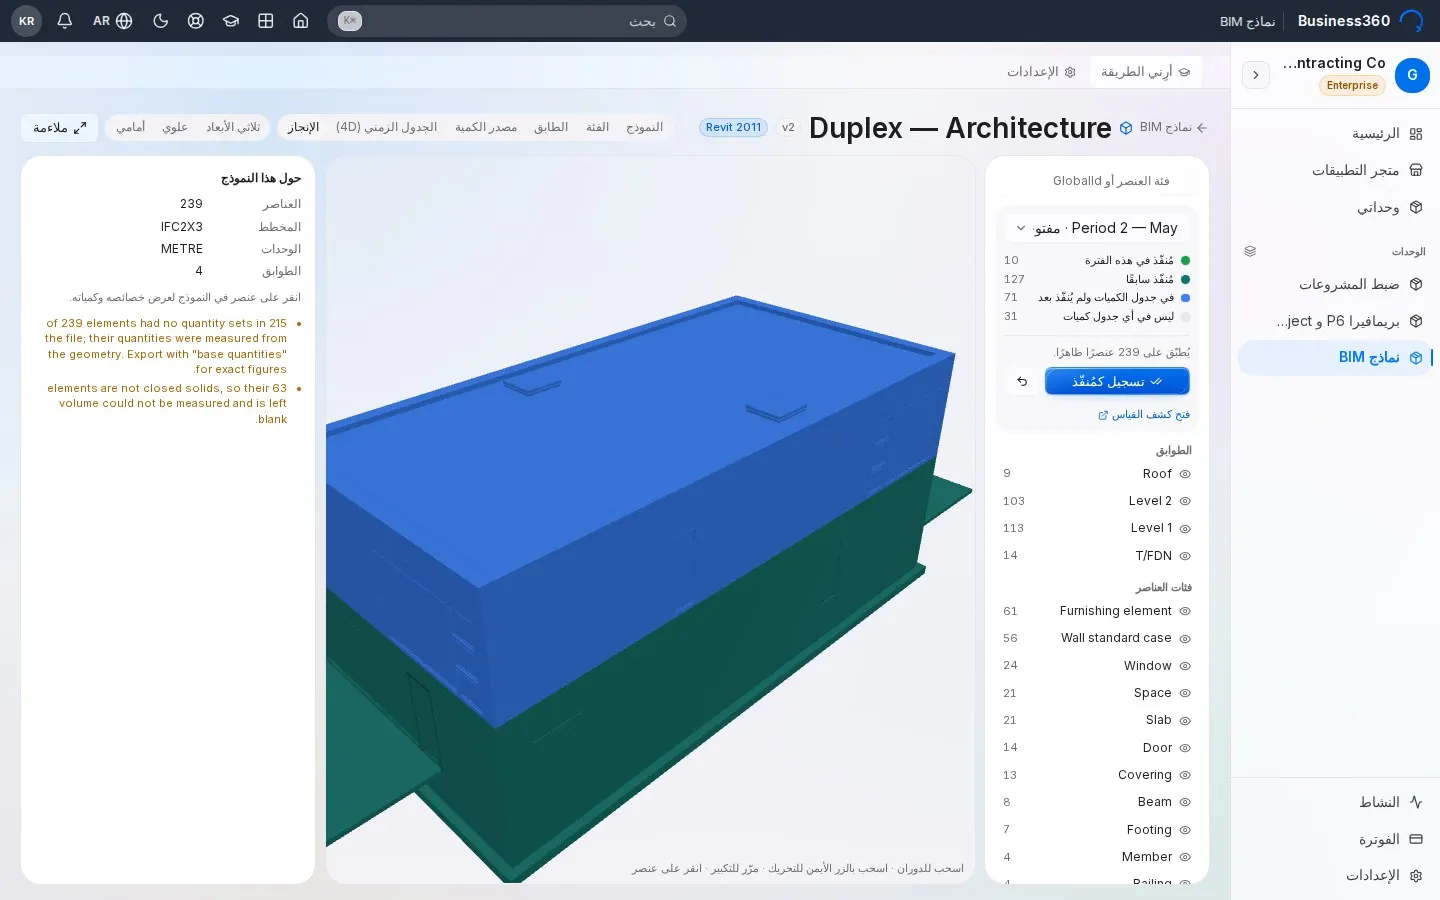The image size is (1440, 900).
Task: Click the بحث search field
Action: 507,21
